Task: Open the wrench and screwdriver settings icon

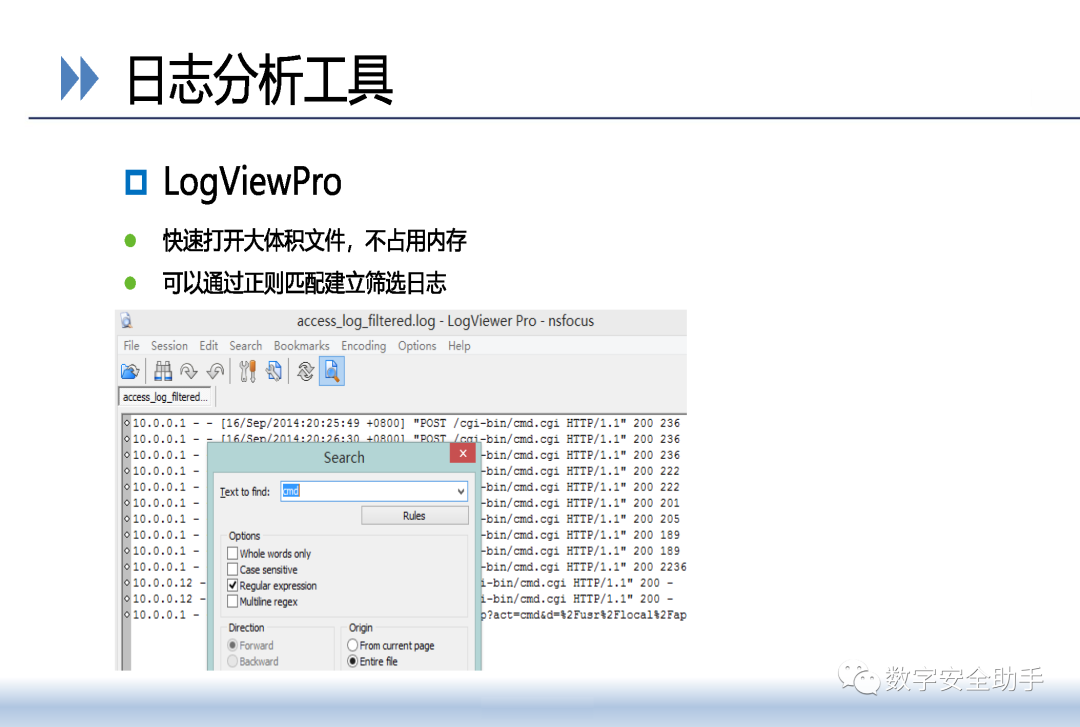Action: [247, 371]
